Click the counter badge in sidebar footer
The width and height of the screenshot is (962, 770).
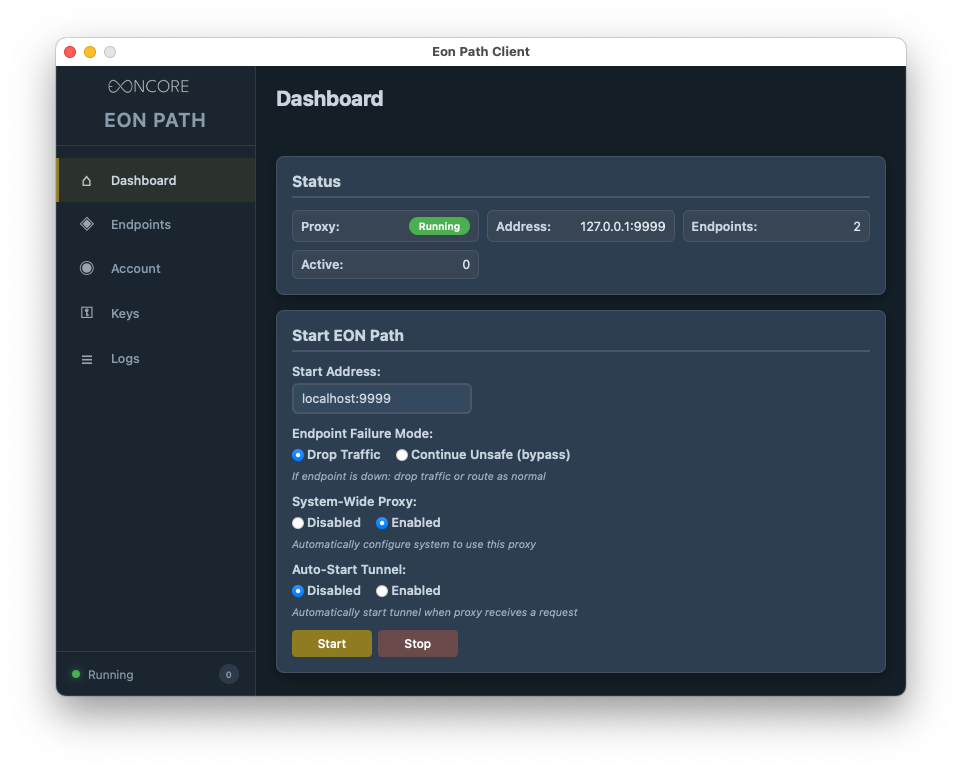click(228, 675)
